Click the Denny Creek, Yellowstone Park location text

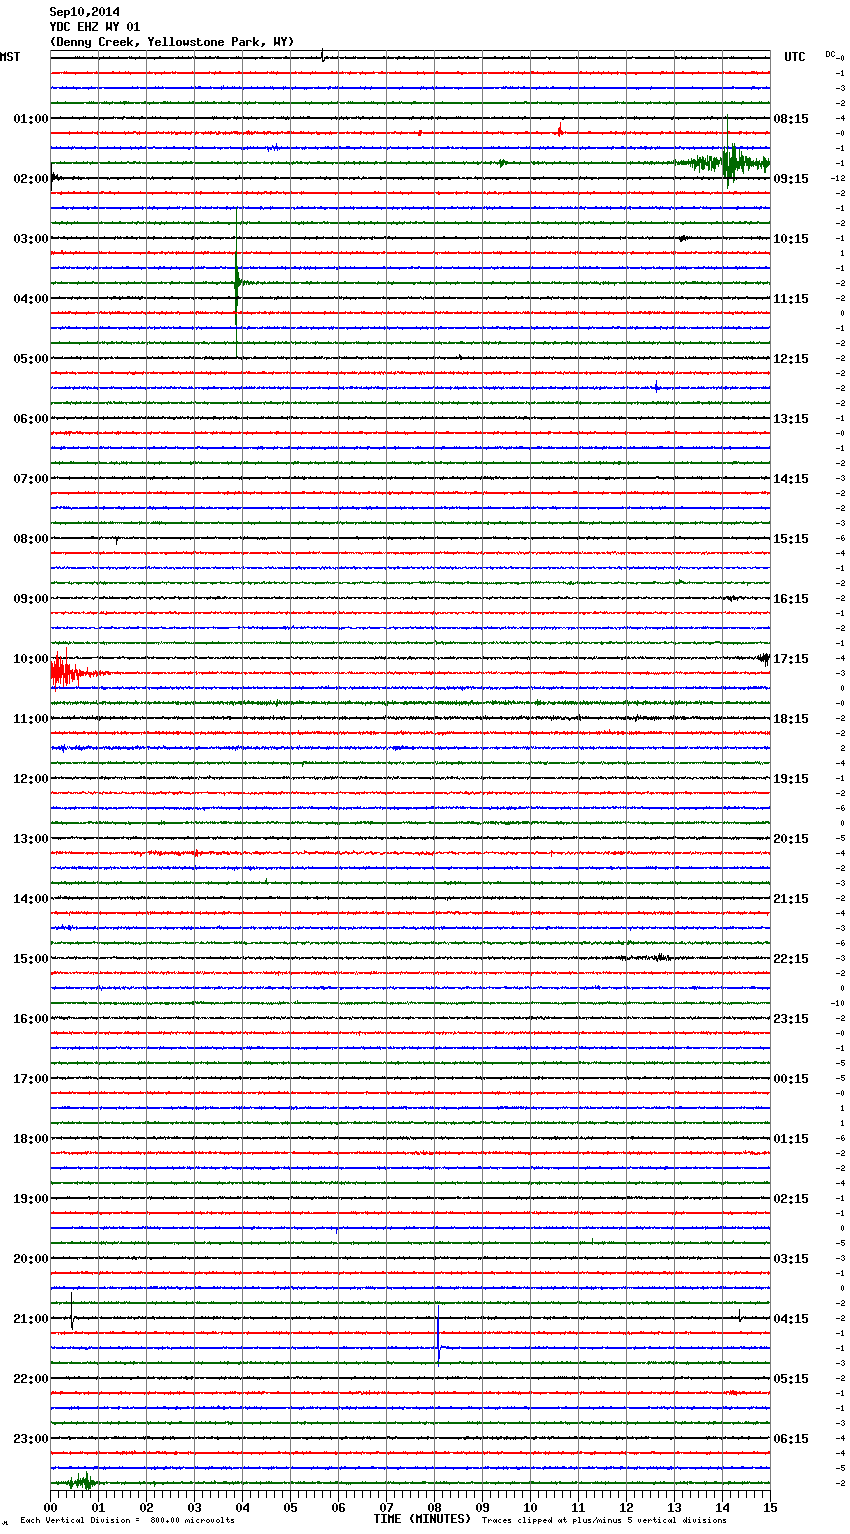pyautogui.click(x=172, y=42)
